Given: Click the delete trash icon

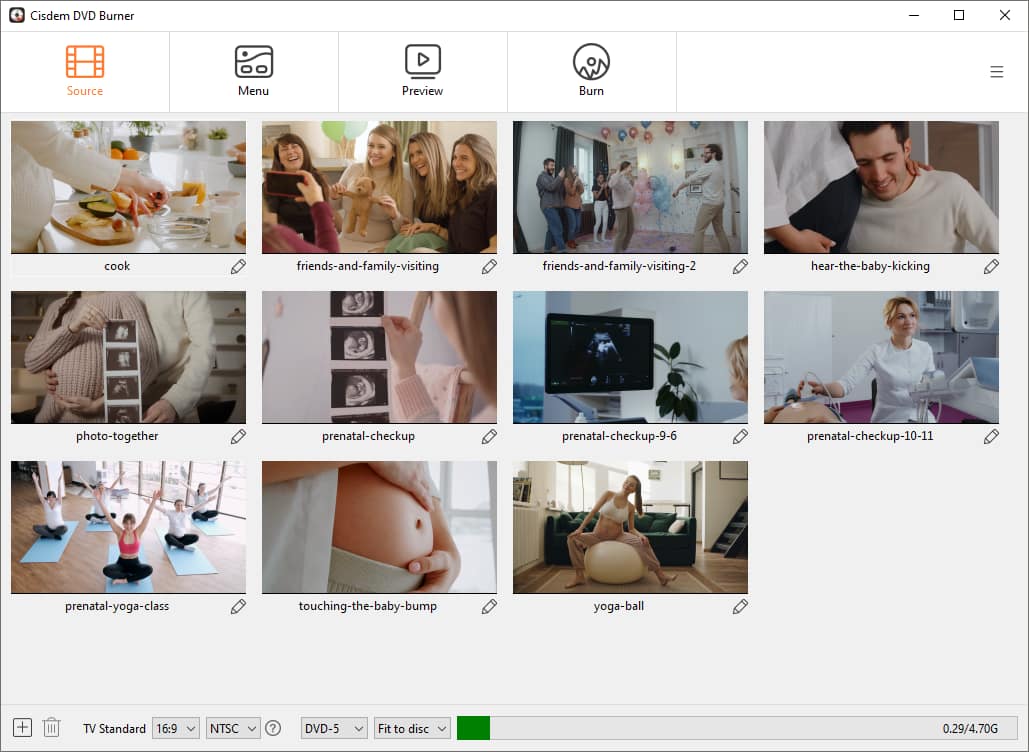Looking at the screenshot, I should tap(51, 727).
